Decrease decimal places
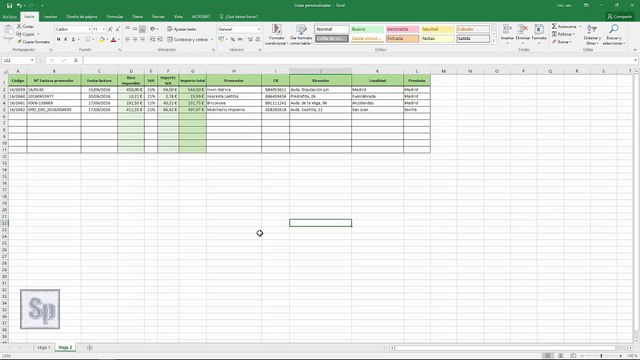Viewport: 640px width, 360px height. (x=258, y=40)
